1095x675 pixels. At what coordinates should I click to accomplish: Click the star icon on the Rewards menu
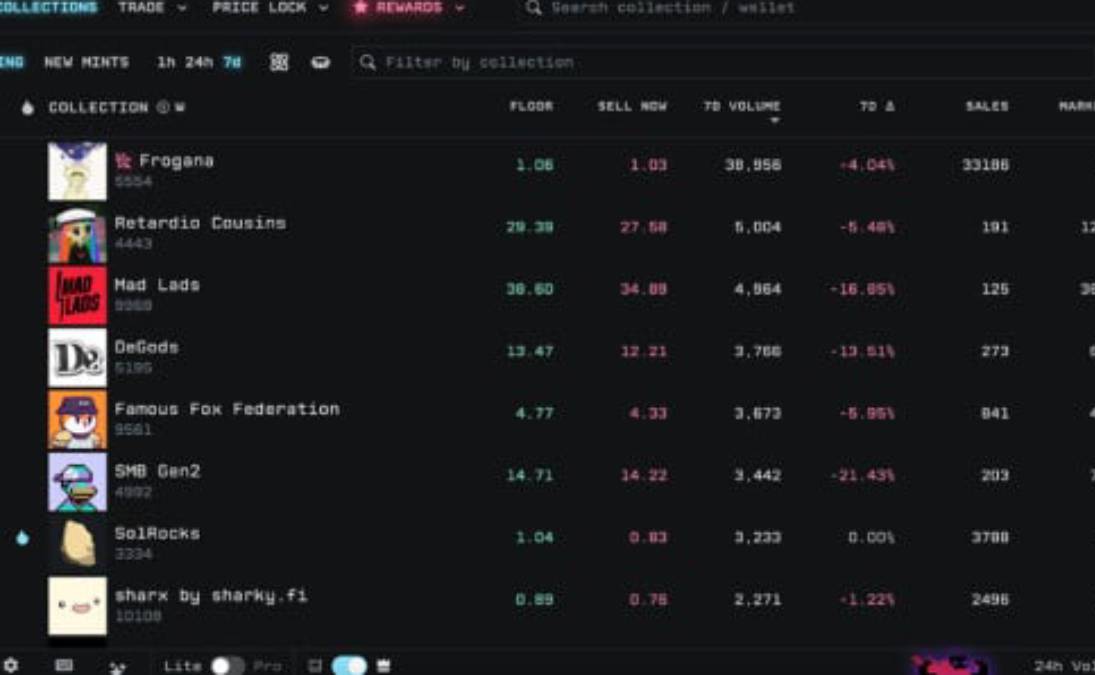coord(360,8)
